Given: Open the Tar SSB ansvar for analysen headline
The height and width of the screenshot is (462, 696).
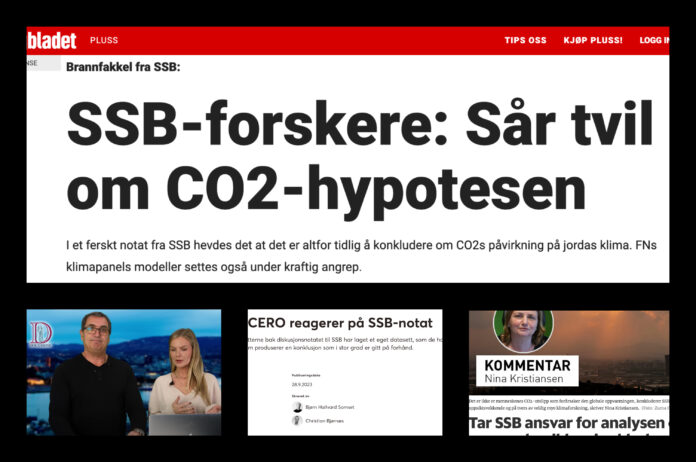Looking at the screenshot, I should tap(569, 423).
